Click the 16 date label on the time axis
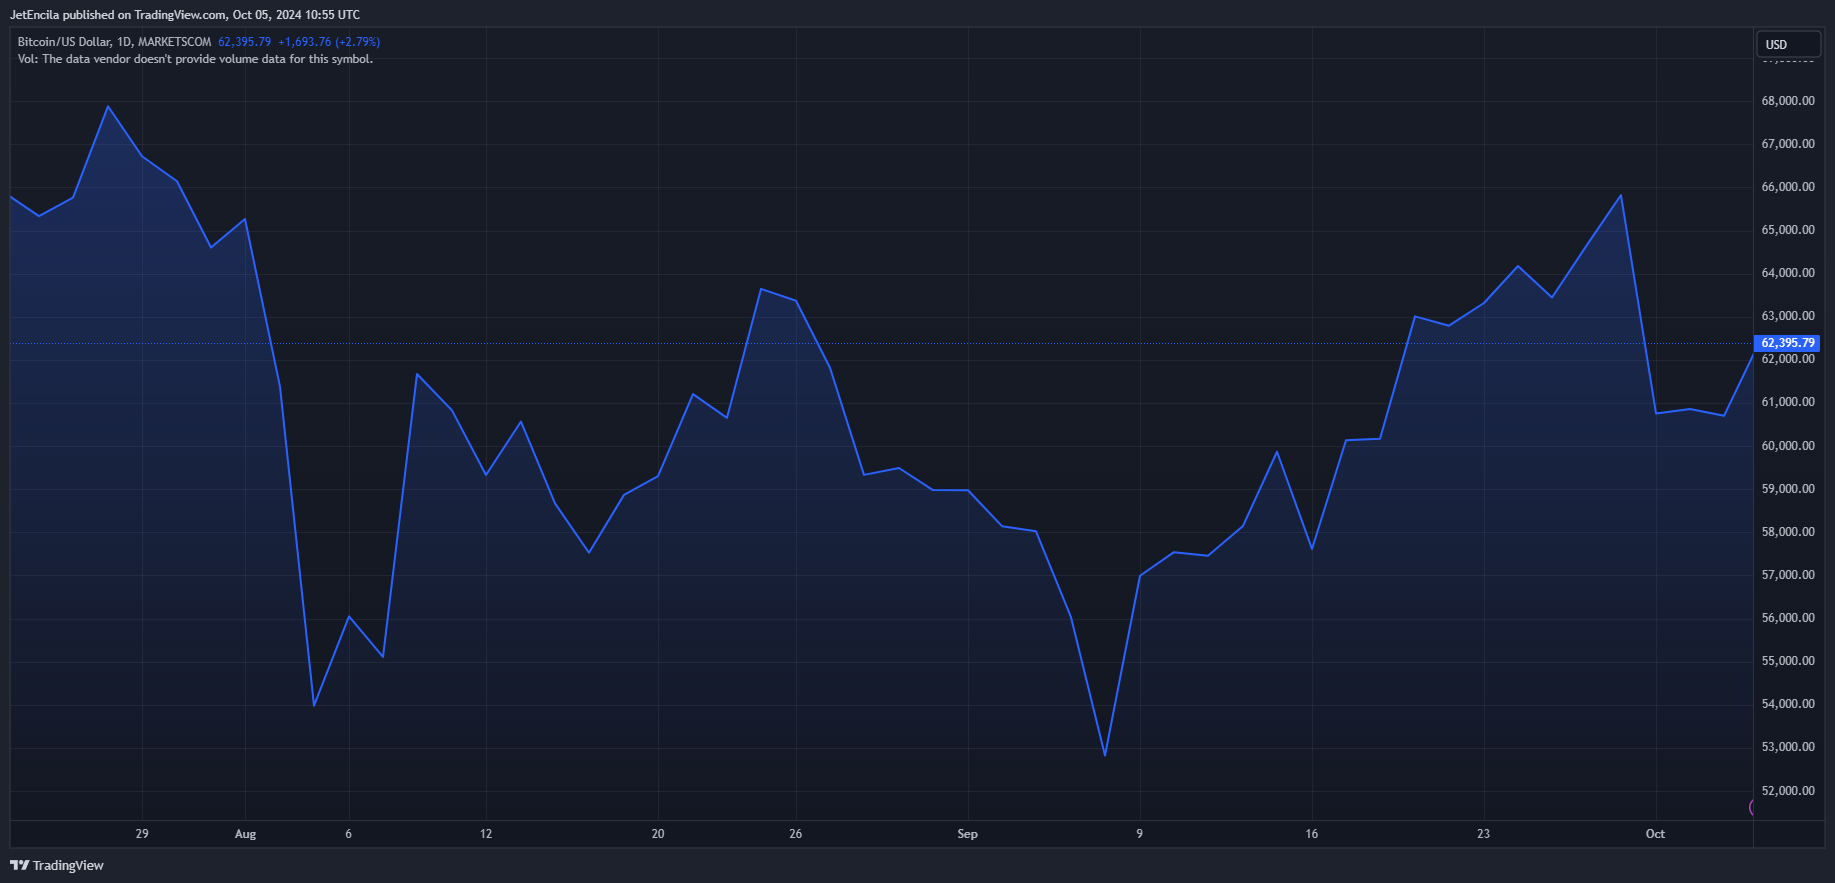 (1311, 834)
